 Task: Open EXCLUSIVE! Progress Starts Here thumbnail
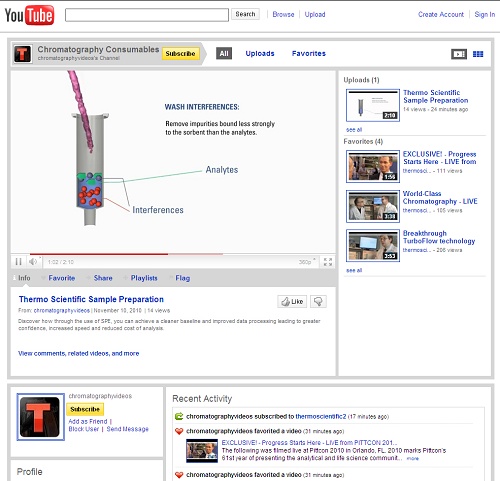click(x=373, y=166)
